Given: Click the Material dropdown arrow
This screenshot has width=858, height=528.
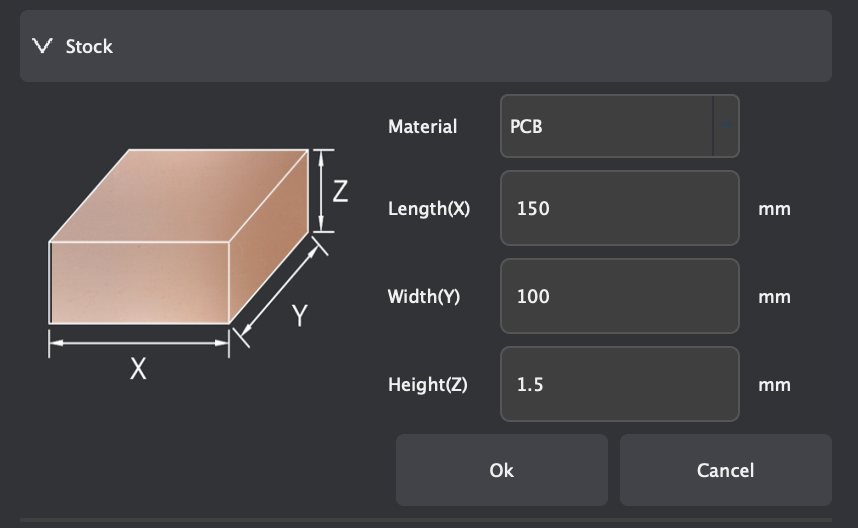Looking at the screenshot, I should click(x=726, y=126).
